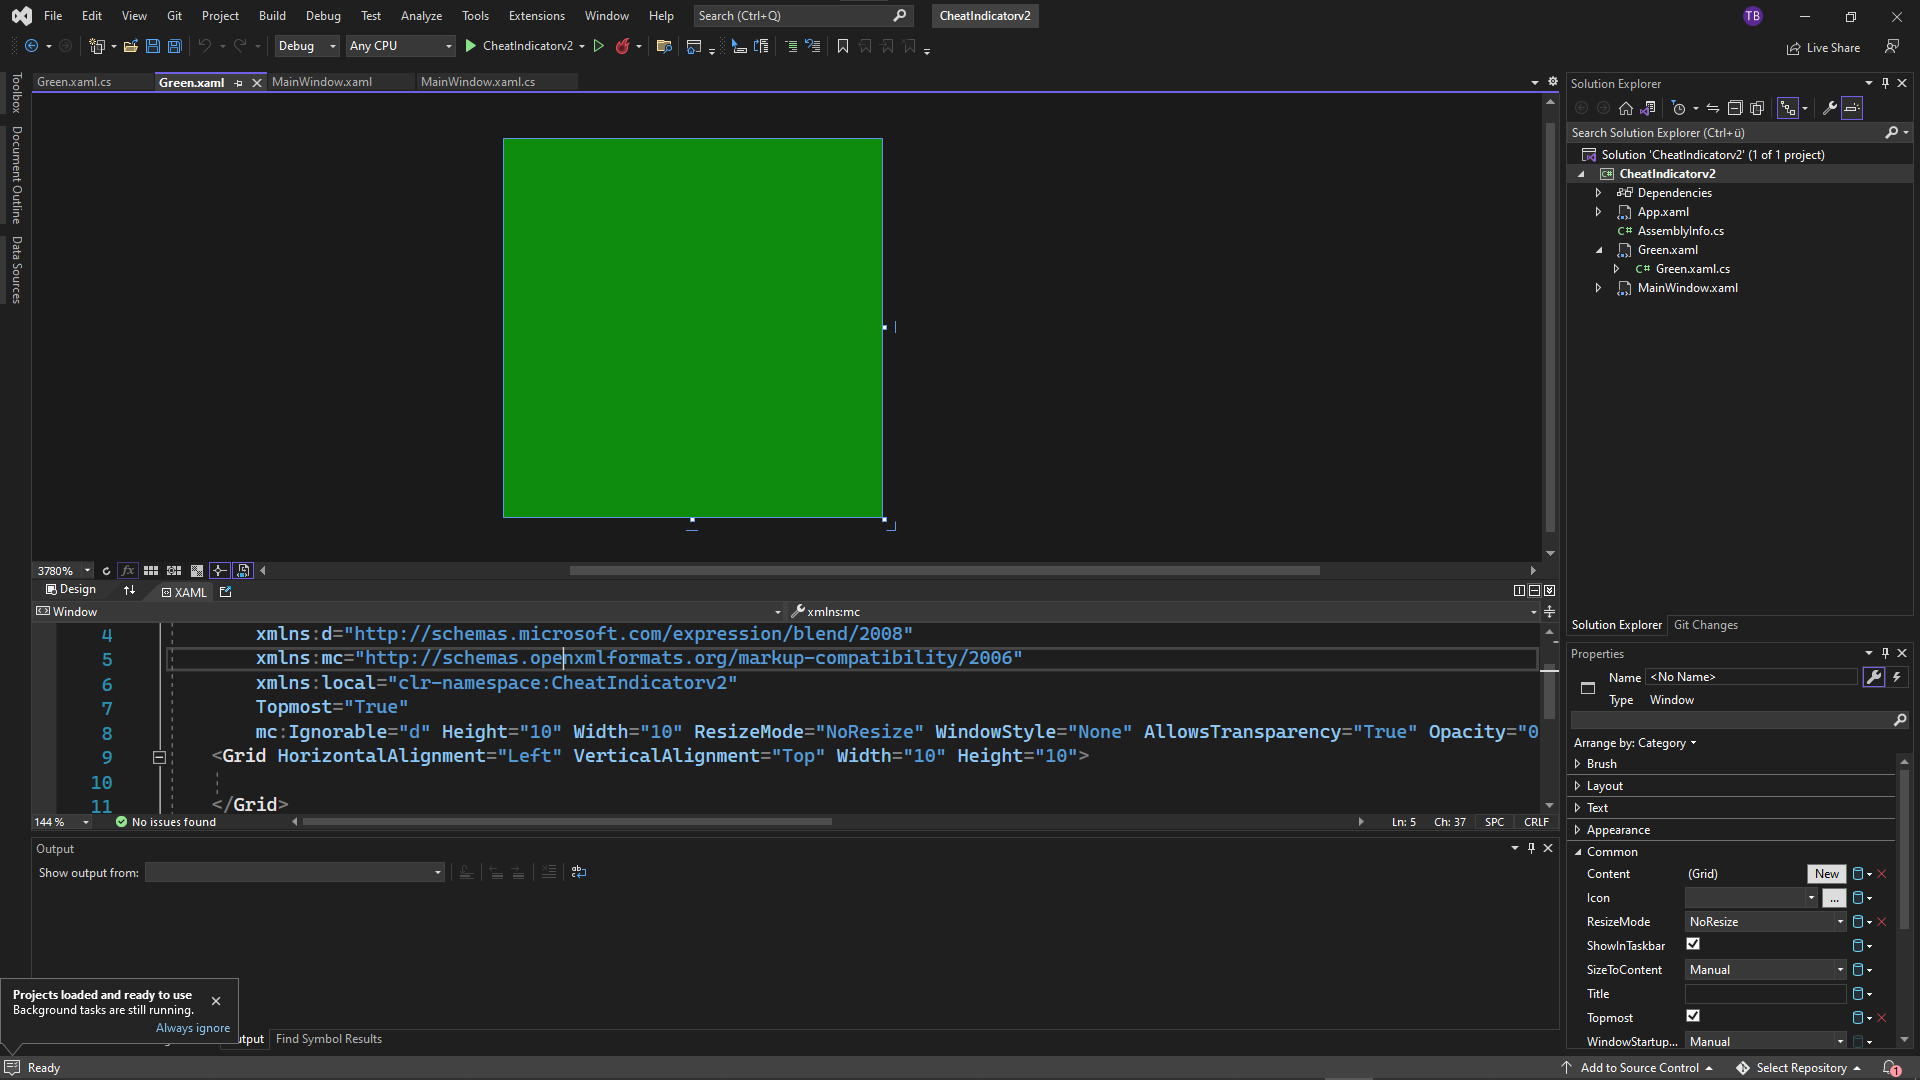Swap Design and XAML panes
1920x1080 pixels.
[x=129, y=591]
